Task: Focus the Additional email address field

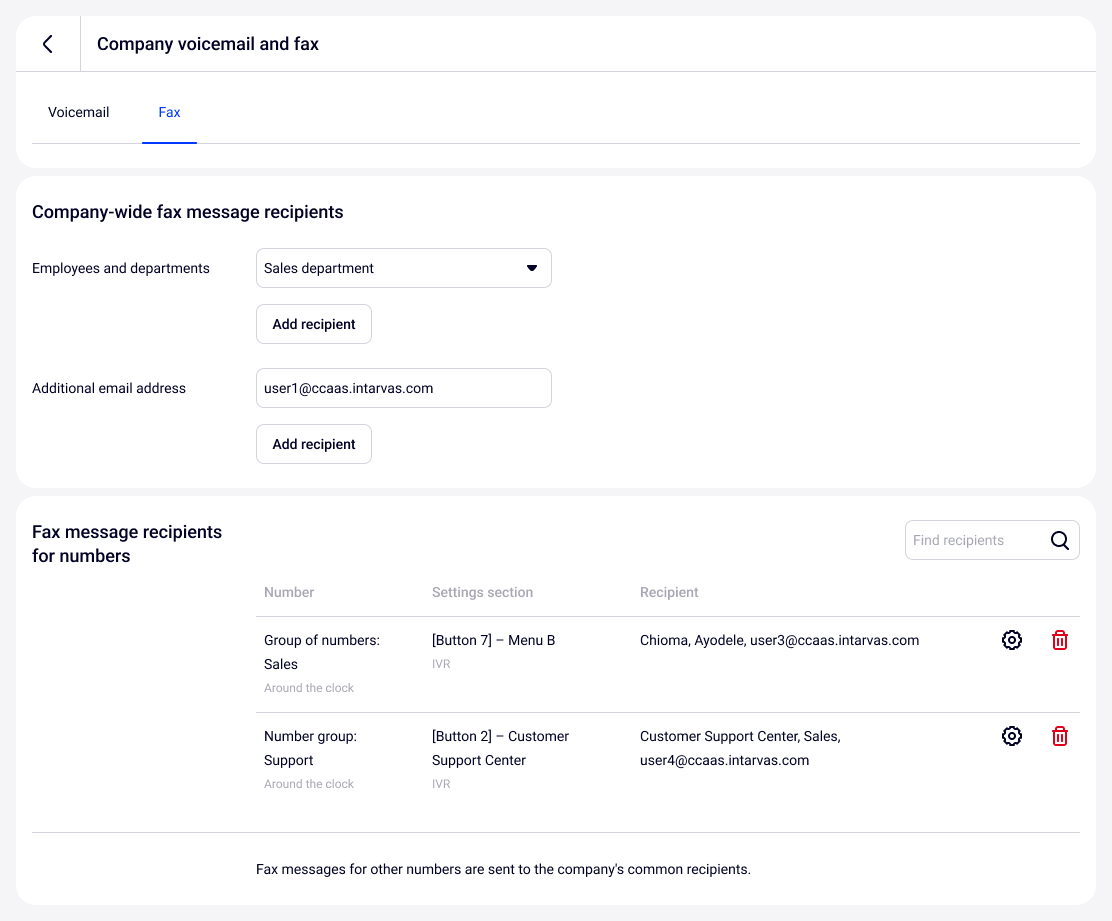Action: [x=403, y=388]
